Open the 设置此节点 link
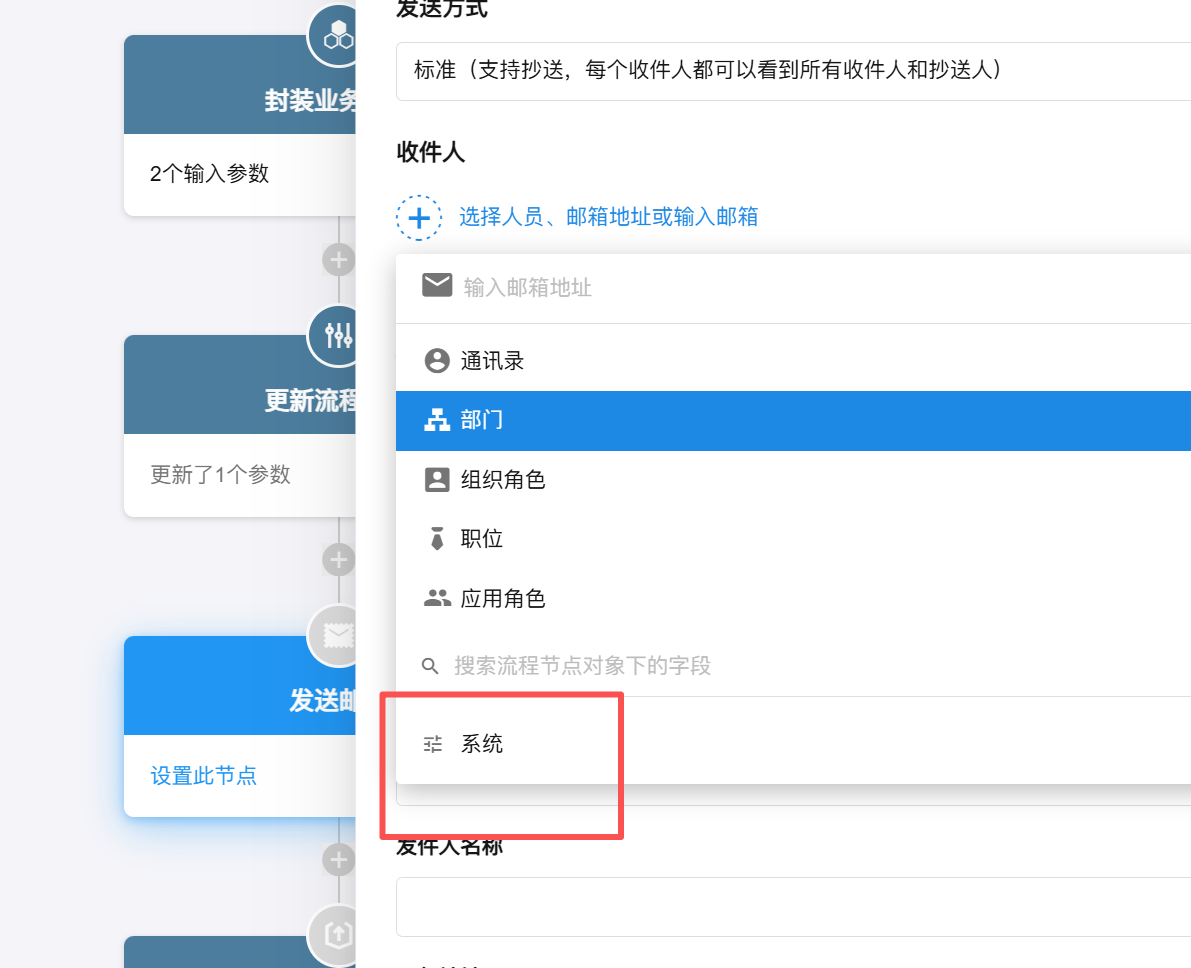 [x=204, y=776]
